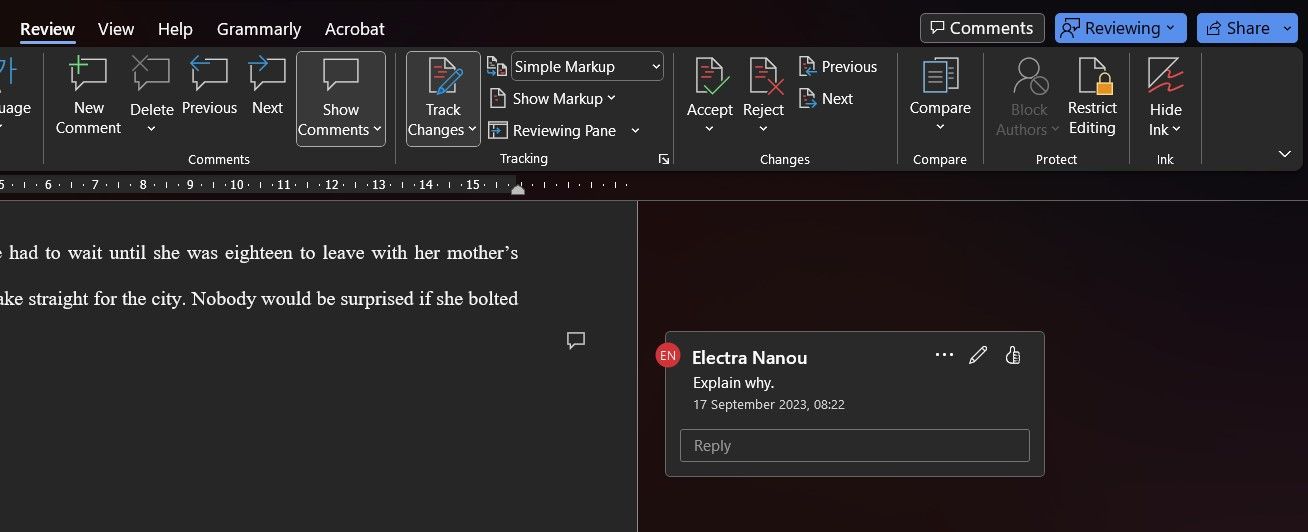
Task: Click the New Comment icon
Action: click(88, 76)
